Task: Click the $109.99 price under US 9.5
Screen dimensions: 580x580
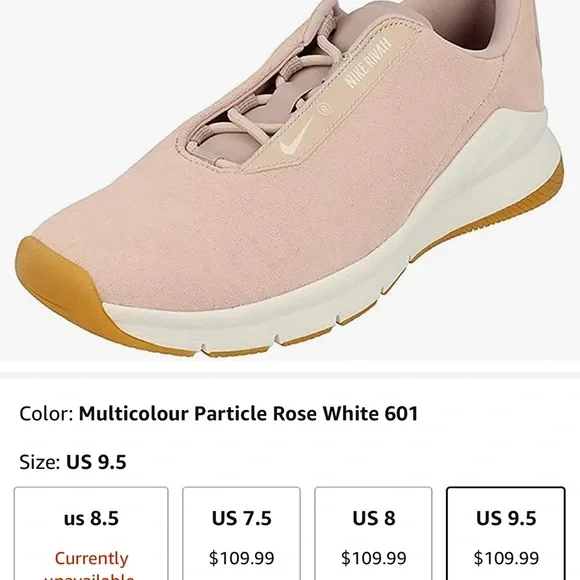Action: [x=506, y=558]
